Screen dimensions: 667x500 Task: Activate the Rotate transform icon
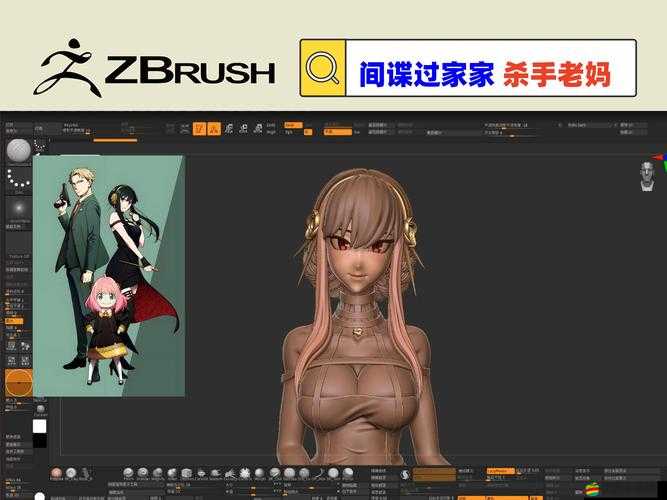tap(258, 129)
